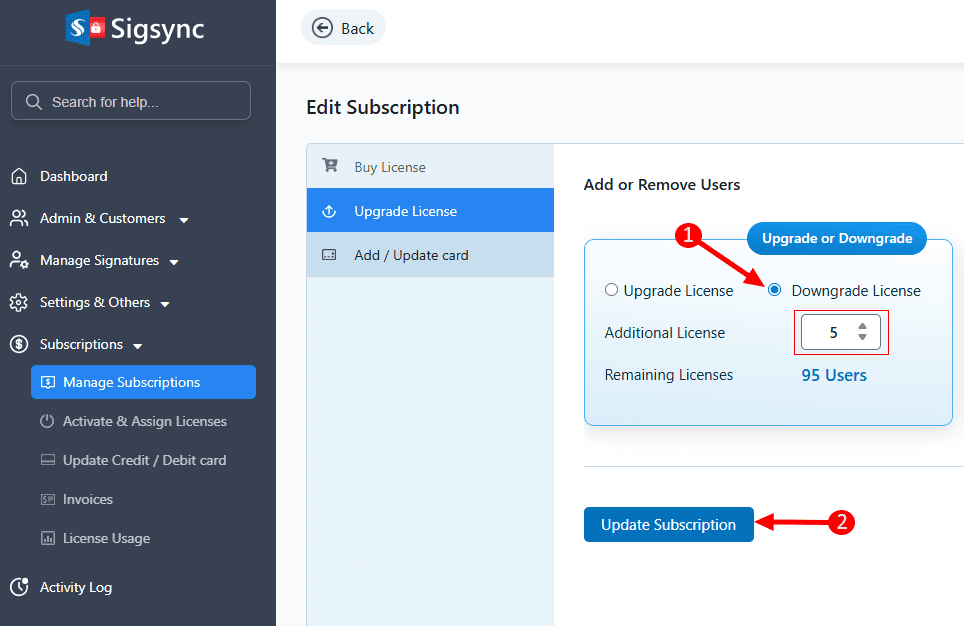This screenshot has width=964, height=626.
Task: Click the Update Credit / Debit card icon
Action: point(47,460)
